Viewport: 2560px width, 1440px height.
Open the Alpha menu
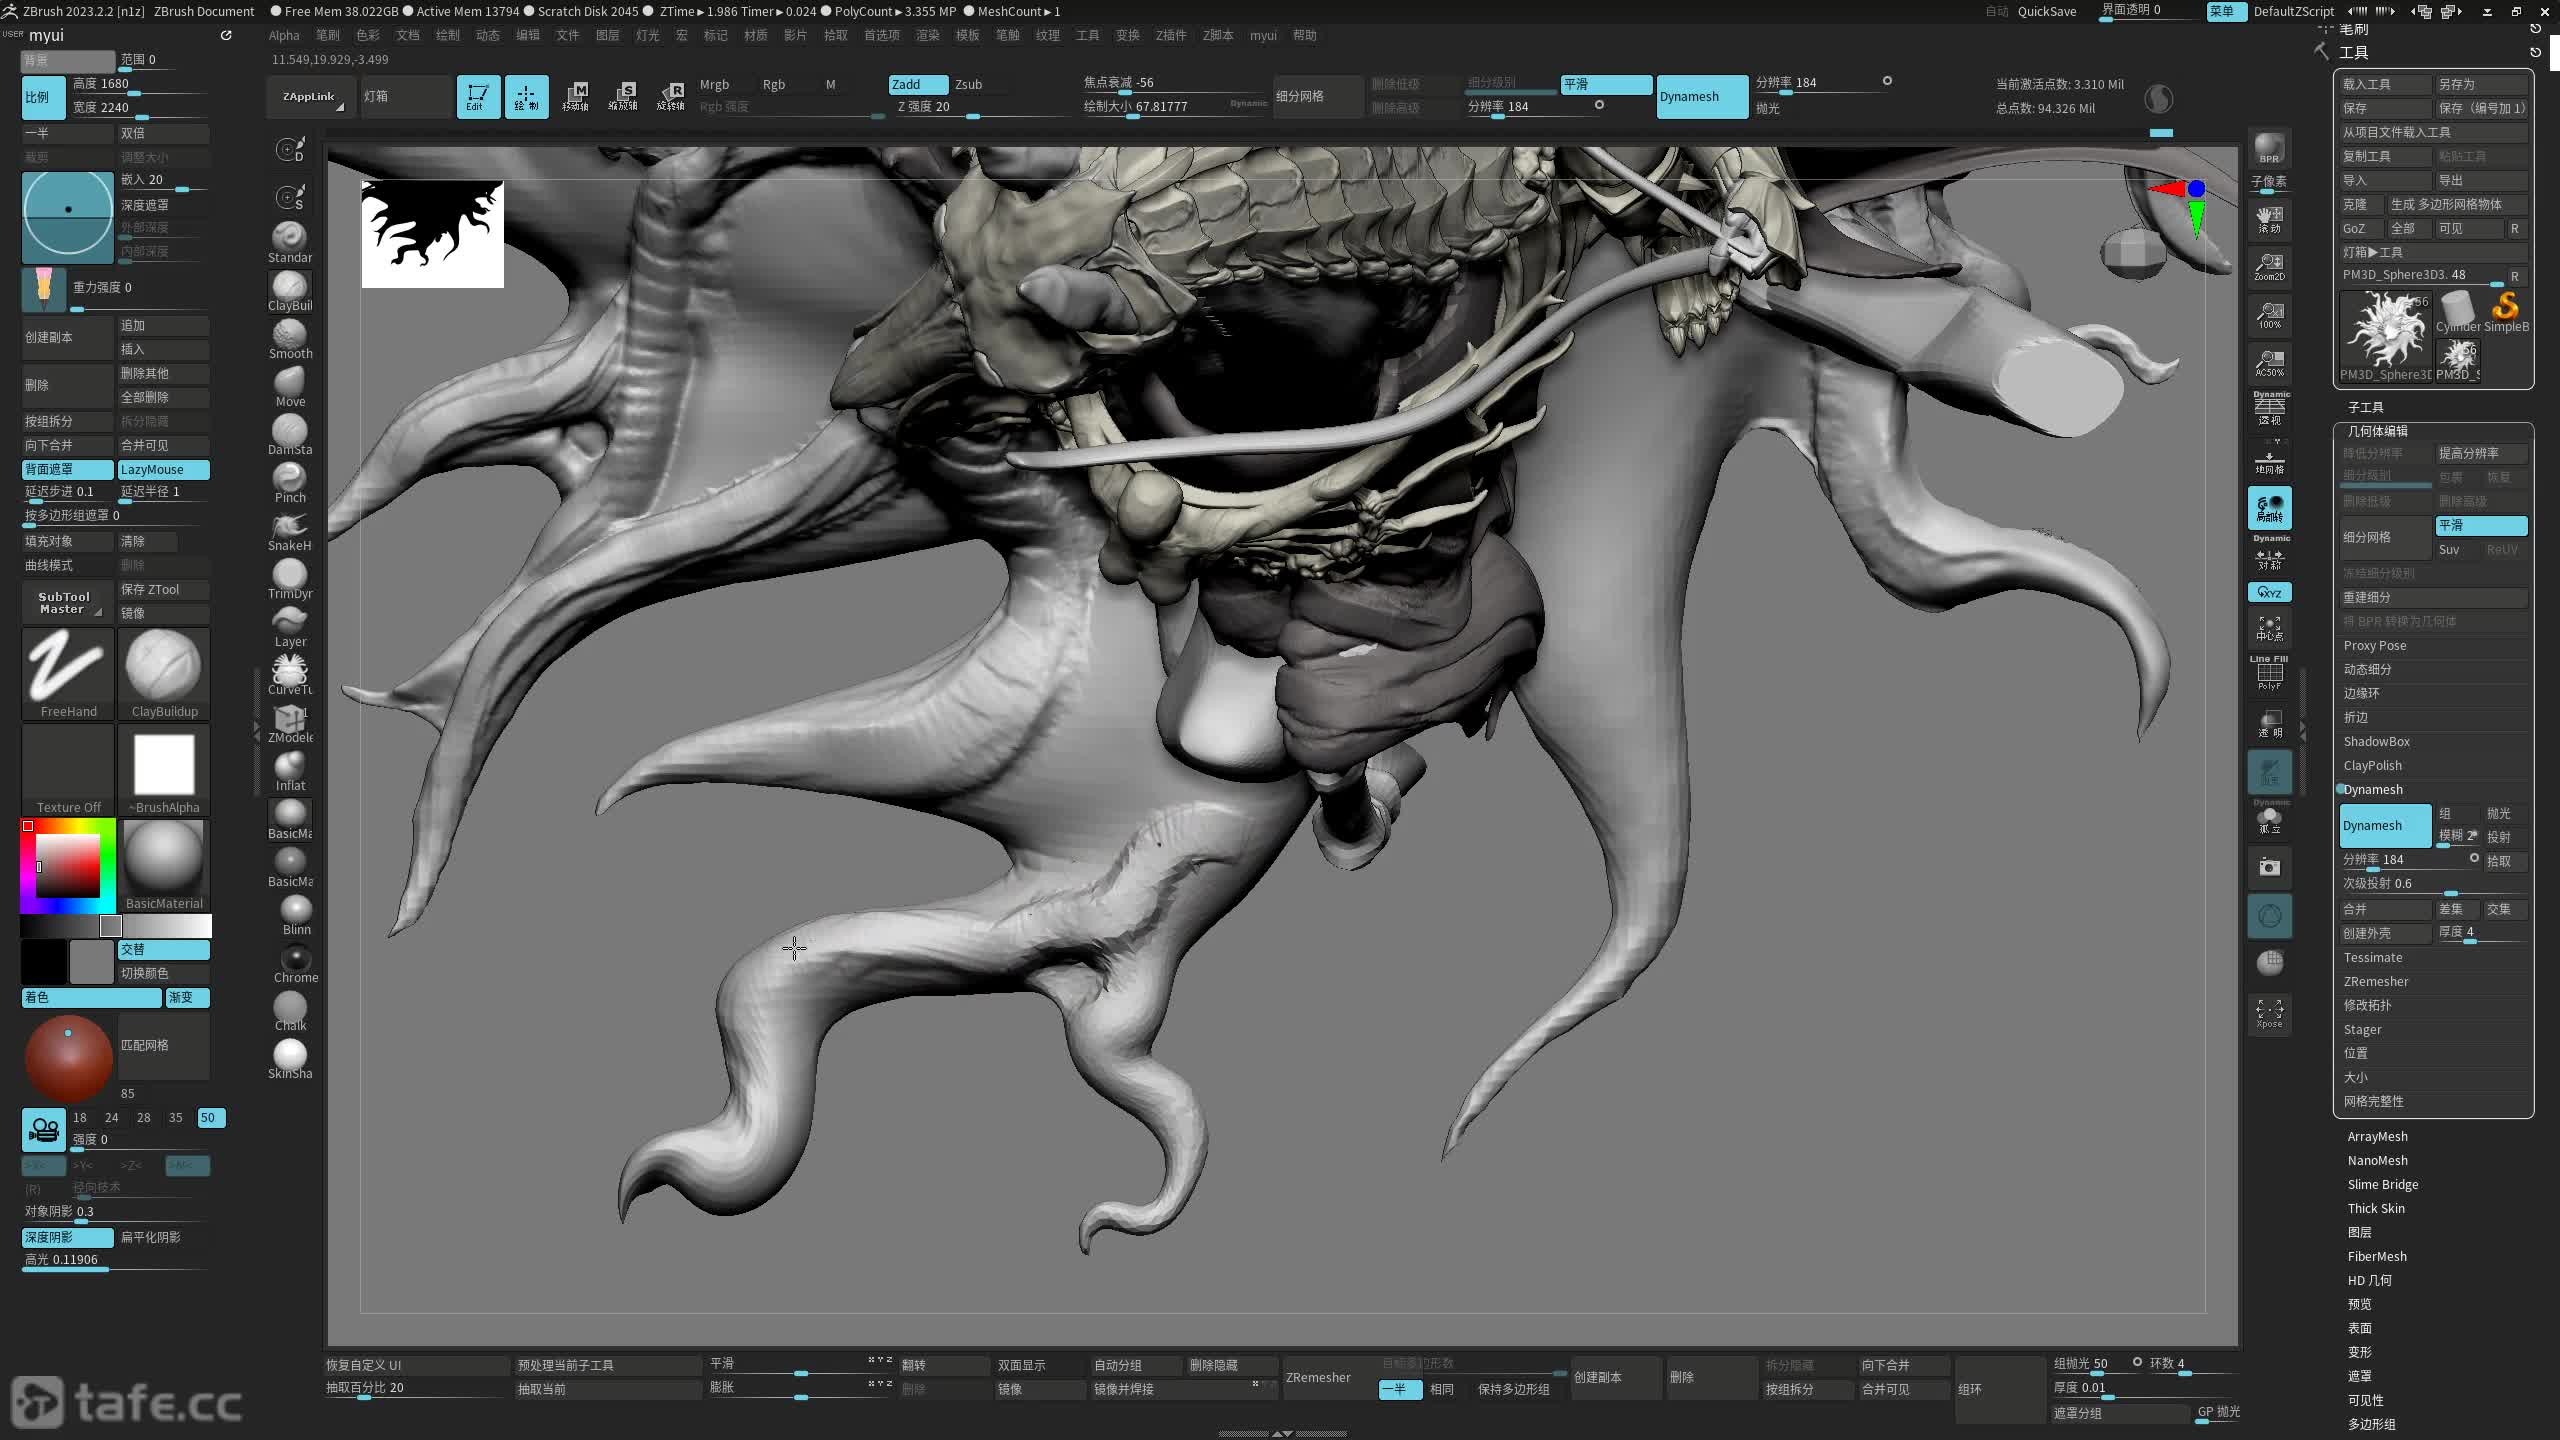[284, 35]
